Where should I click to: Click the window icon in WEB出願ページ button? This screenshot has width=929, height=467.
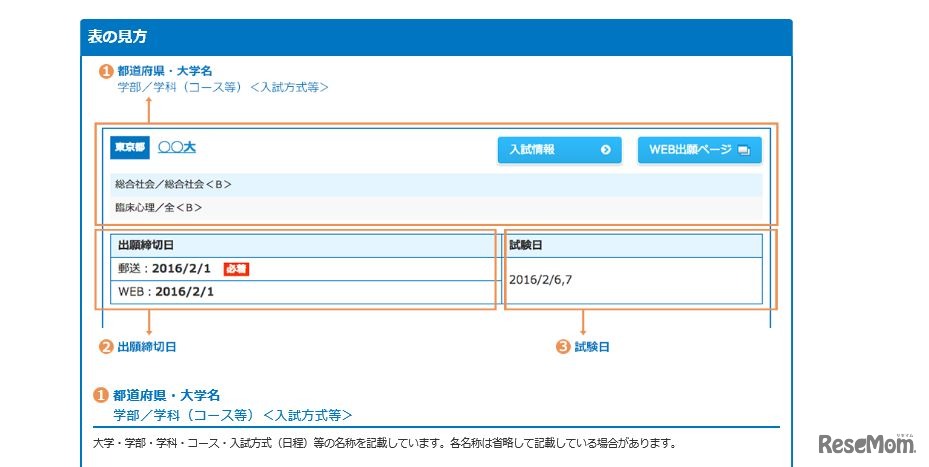[x=744, y=151]
